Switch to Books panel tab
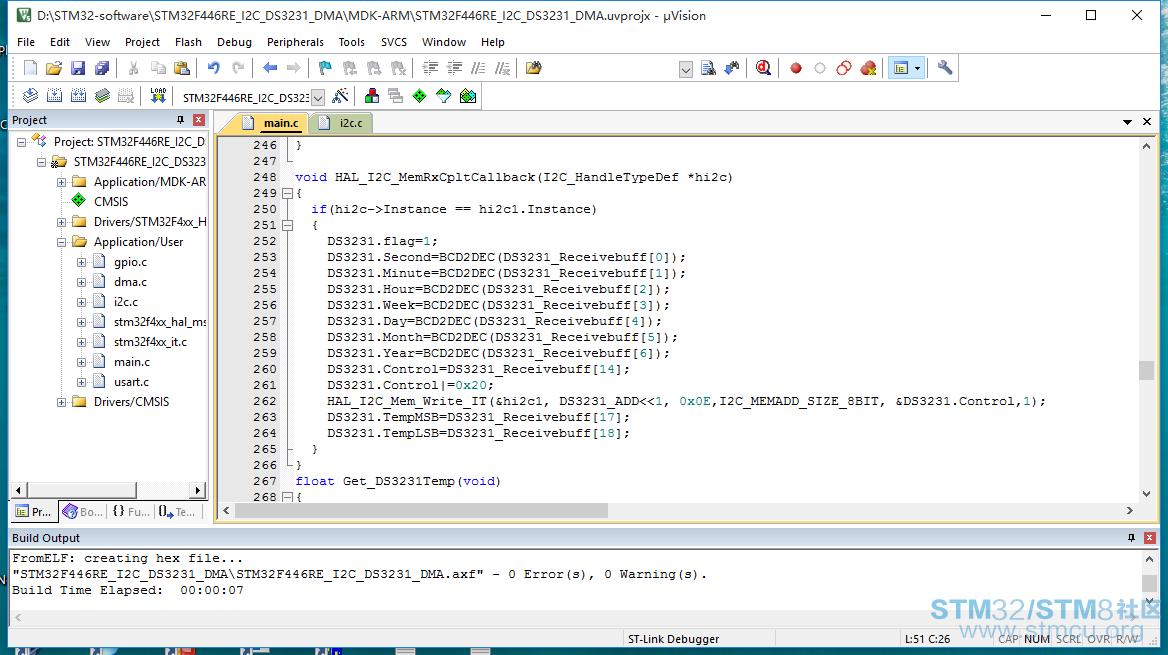The width and height of the screenshot is (1168, 655). tap(83, 512)
